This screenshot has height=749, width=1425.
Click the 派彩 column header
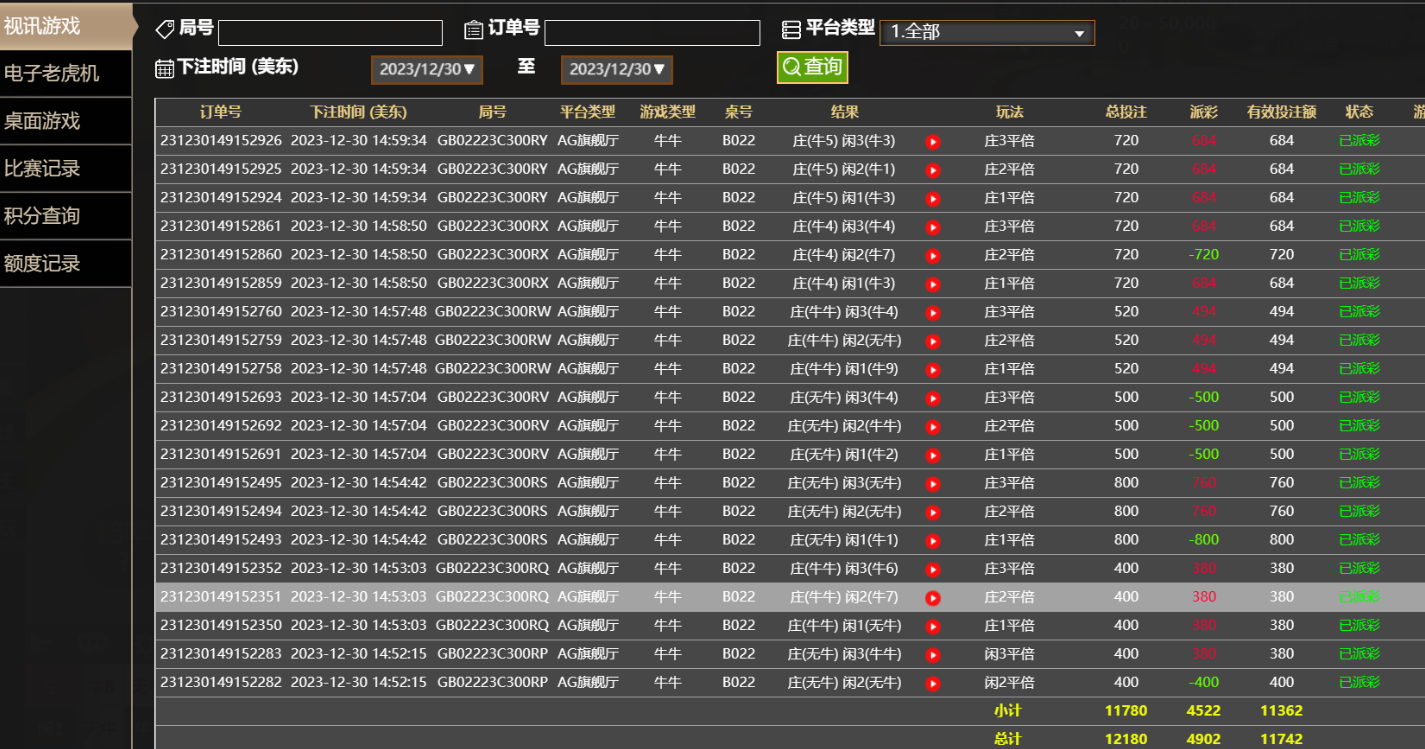[x=1204, y=112]
